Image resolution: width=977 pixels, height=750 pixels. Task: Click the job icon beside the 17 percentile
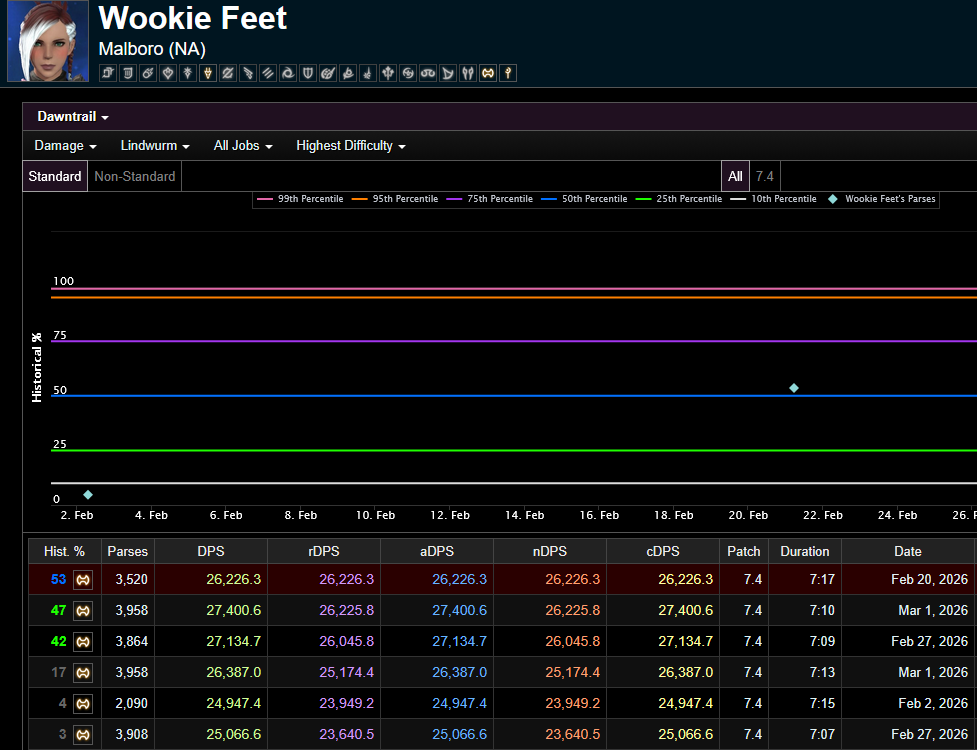pyautogui.click(x=84, y=672)
